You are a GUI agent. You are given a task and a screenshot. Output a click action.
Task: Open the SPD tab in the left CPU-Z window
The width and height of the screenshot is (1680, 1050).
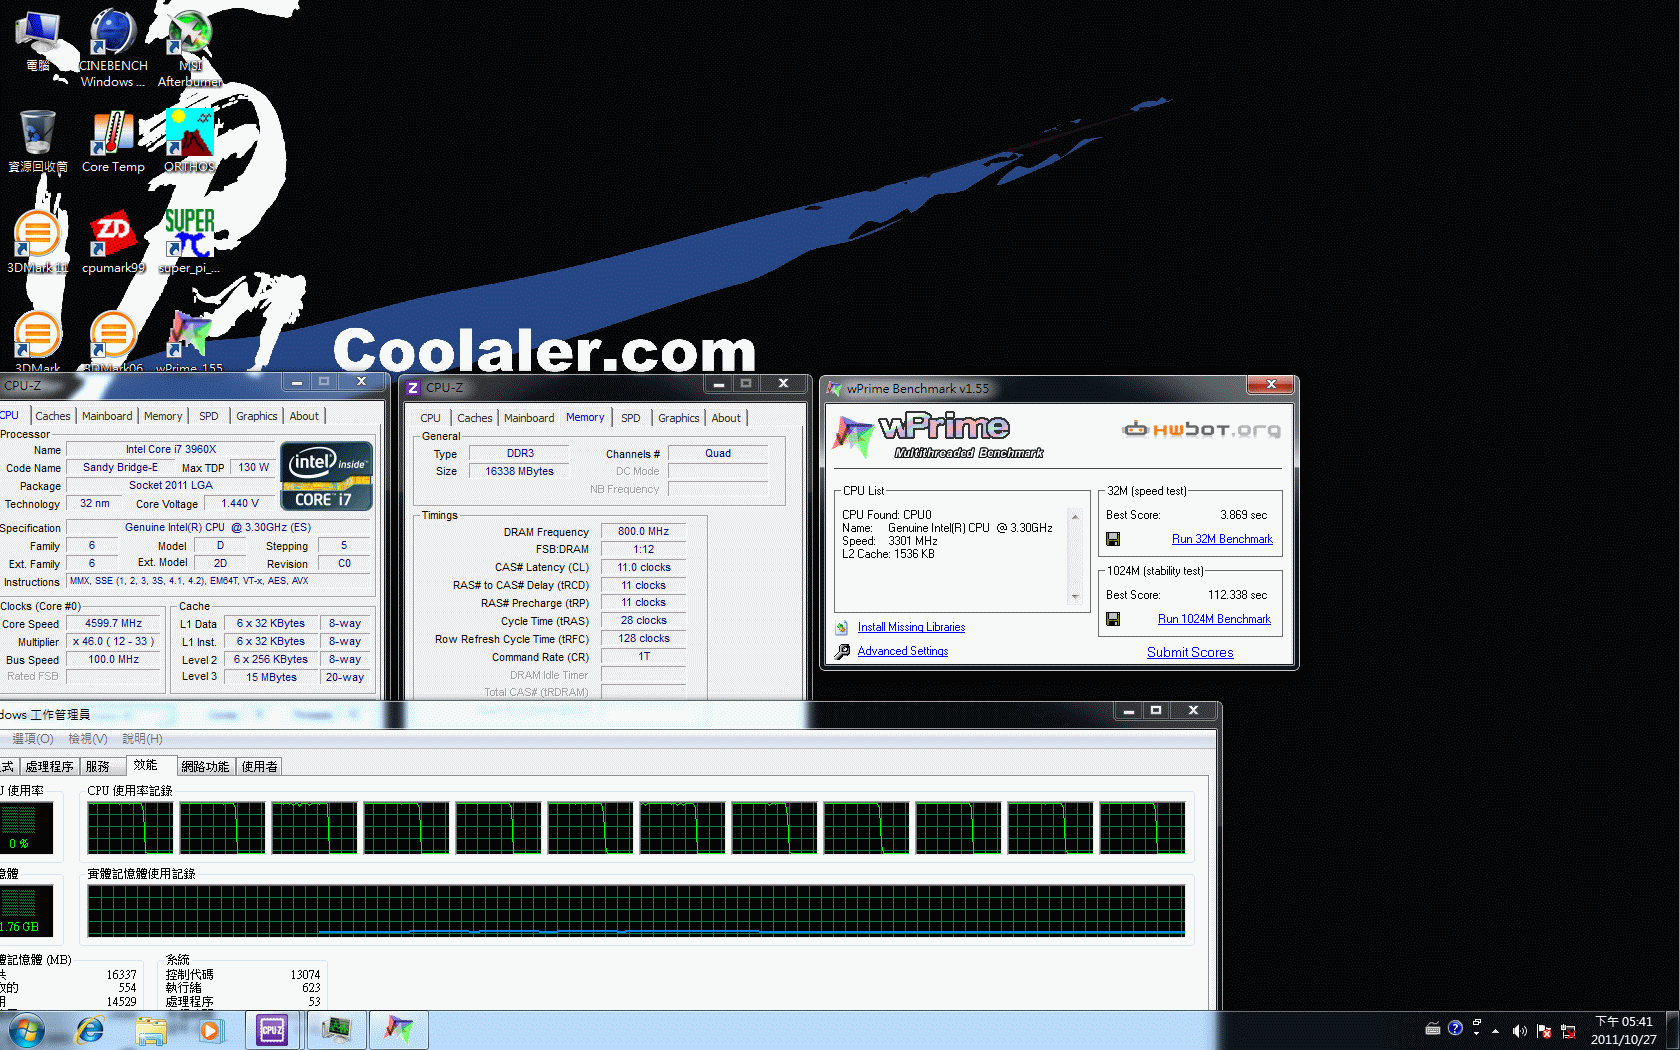[x=208, y=416]
